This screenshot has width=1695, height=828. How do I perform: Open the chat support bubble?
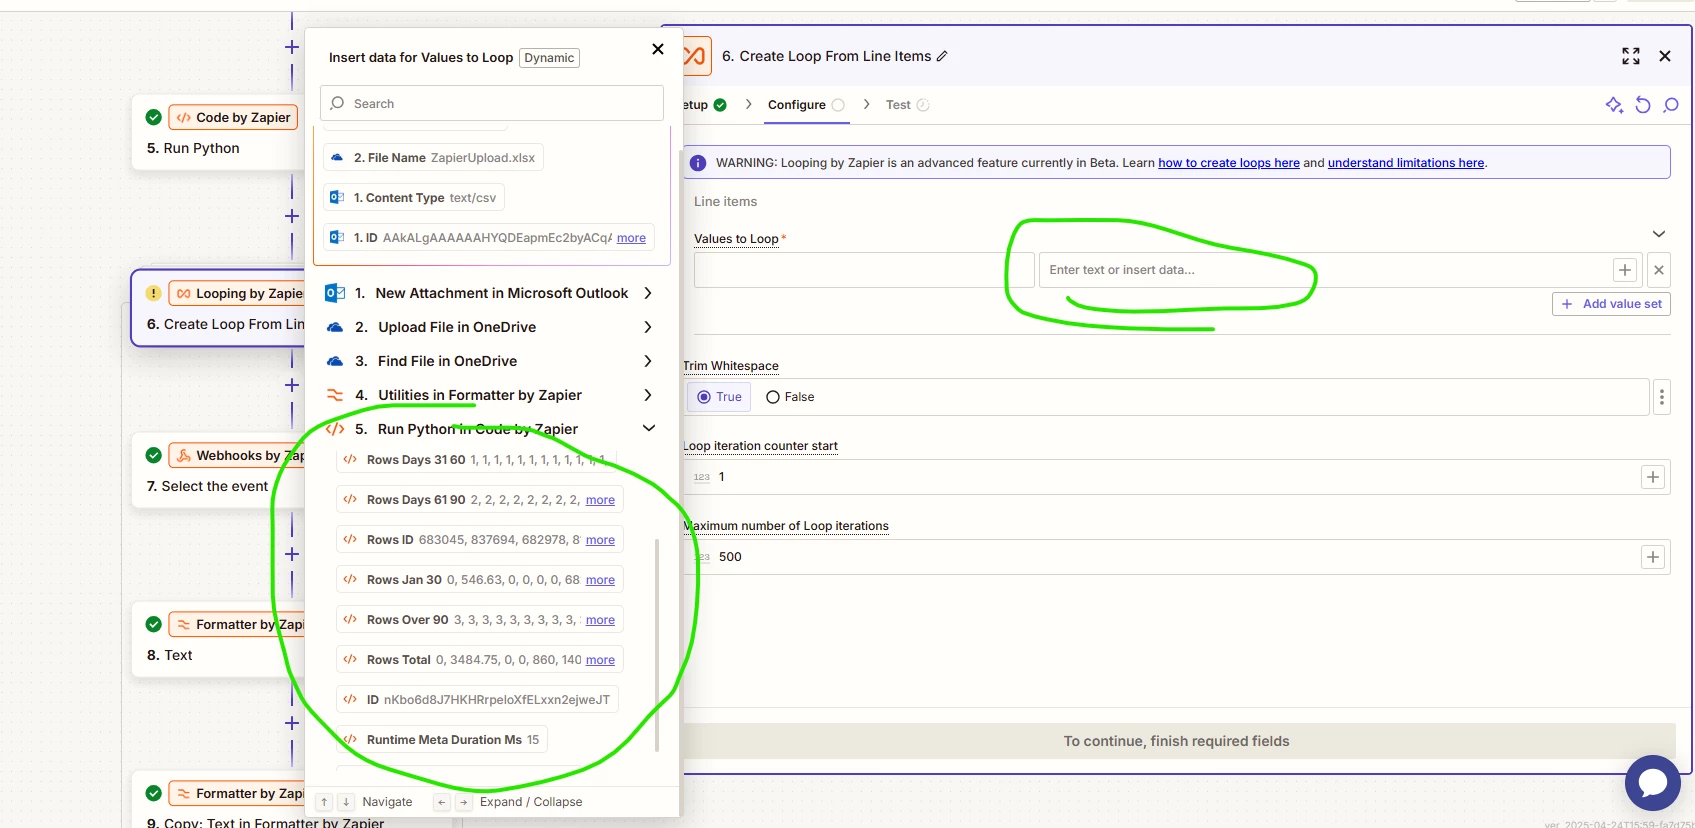click(x=1652, y=782)
